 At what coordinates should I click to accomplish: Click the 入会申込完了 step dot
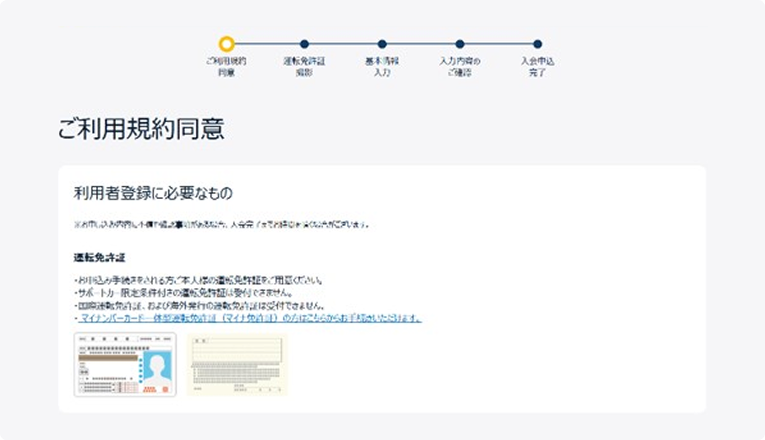(537, 44)
